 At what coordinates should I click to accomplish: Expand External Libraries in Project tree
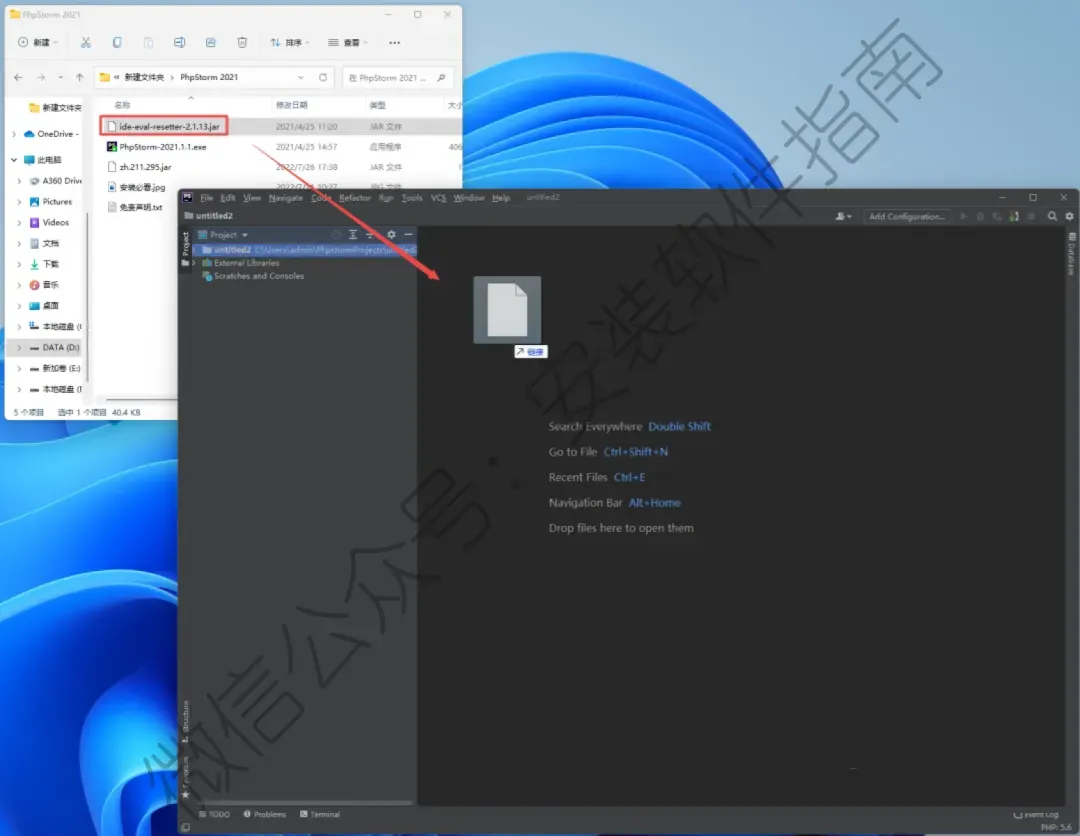click(x=194, y=263)
